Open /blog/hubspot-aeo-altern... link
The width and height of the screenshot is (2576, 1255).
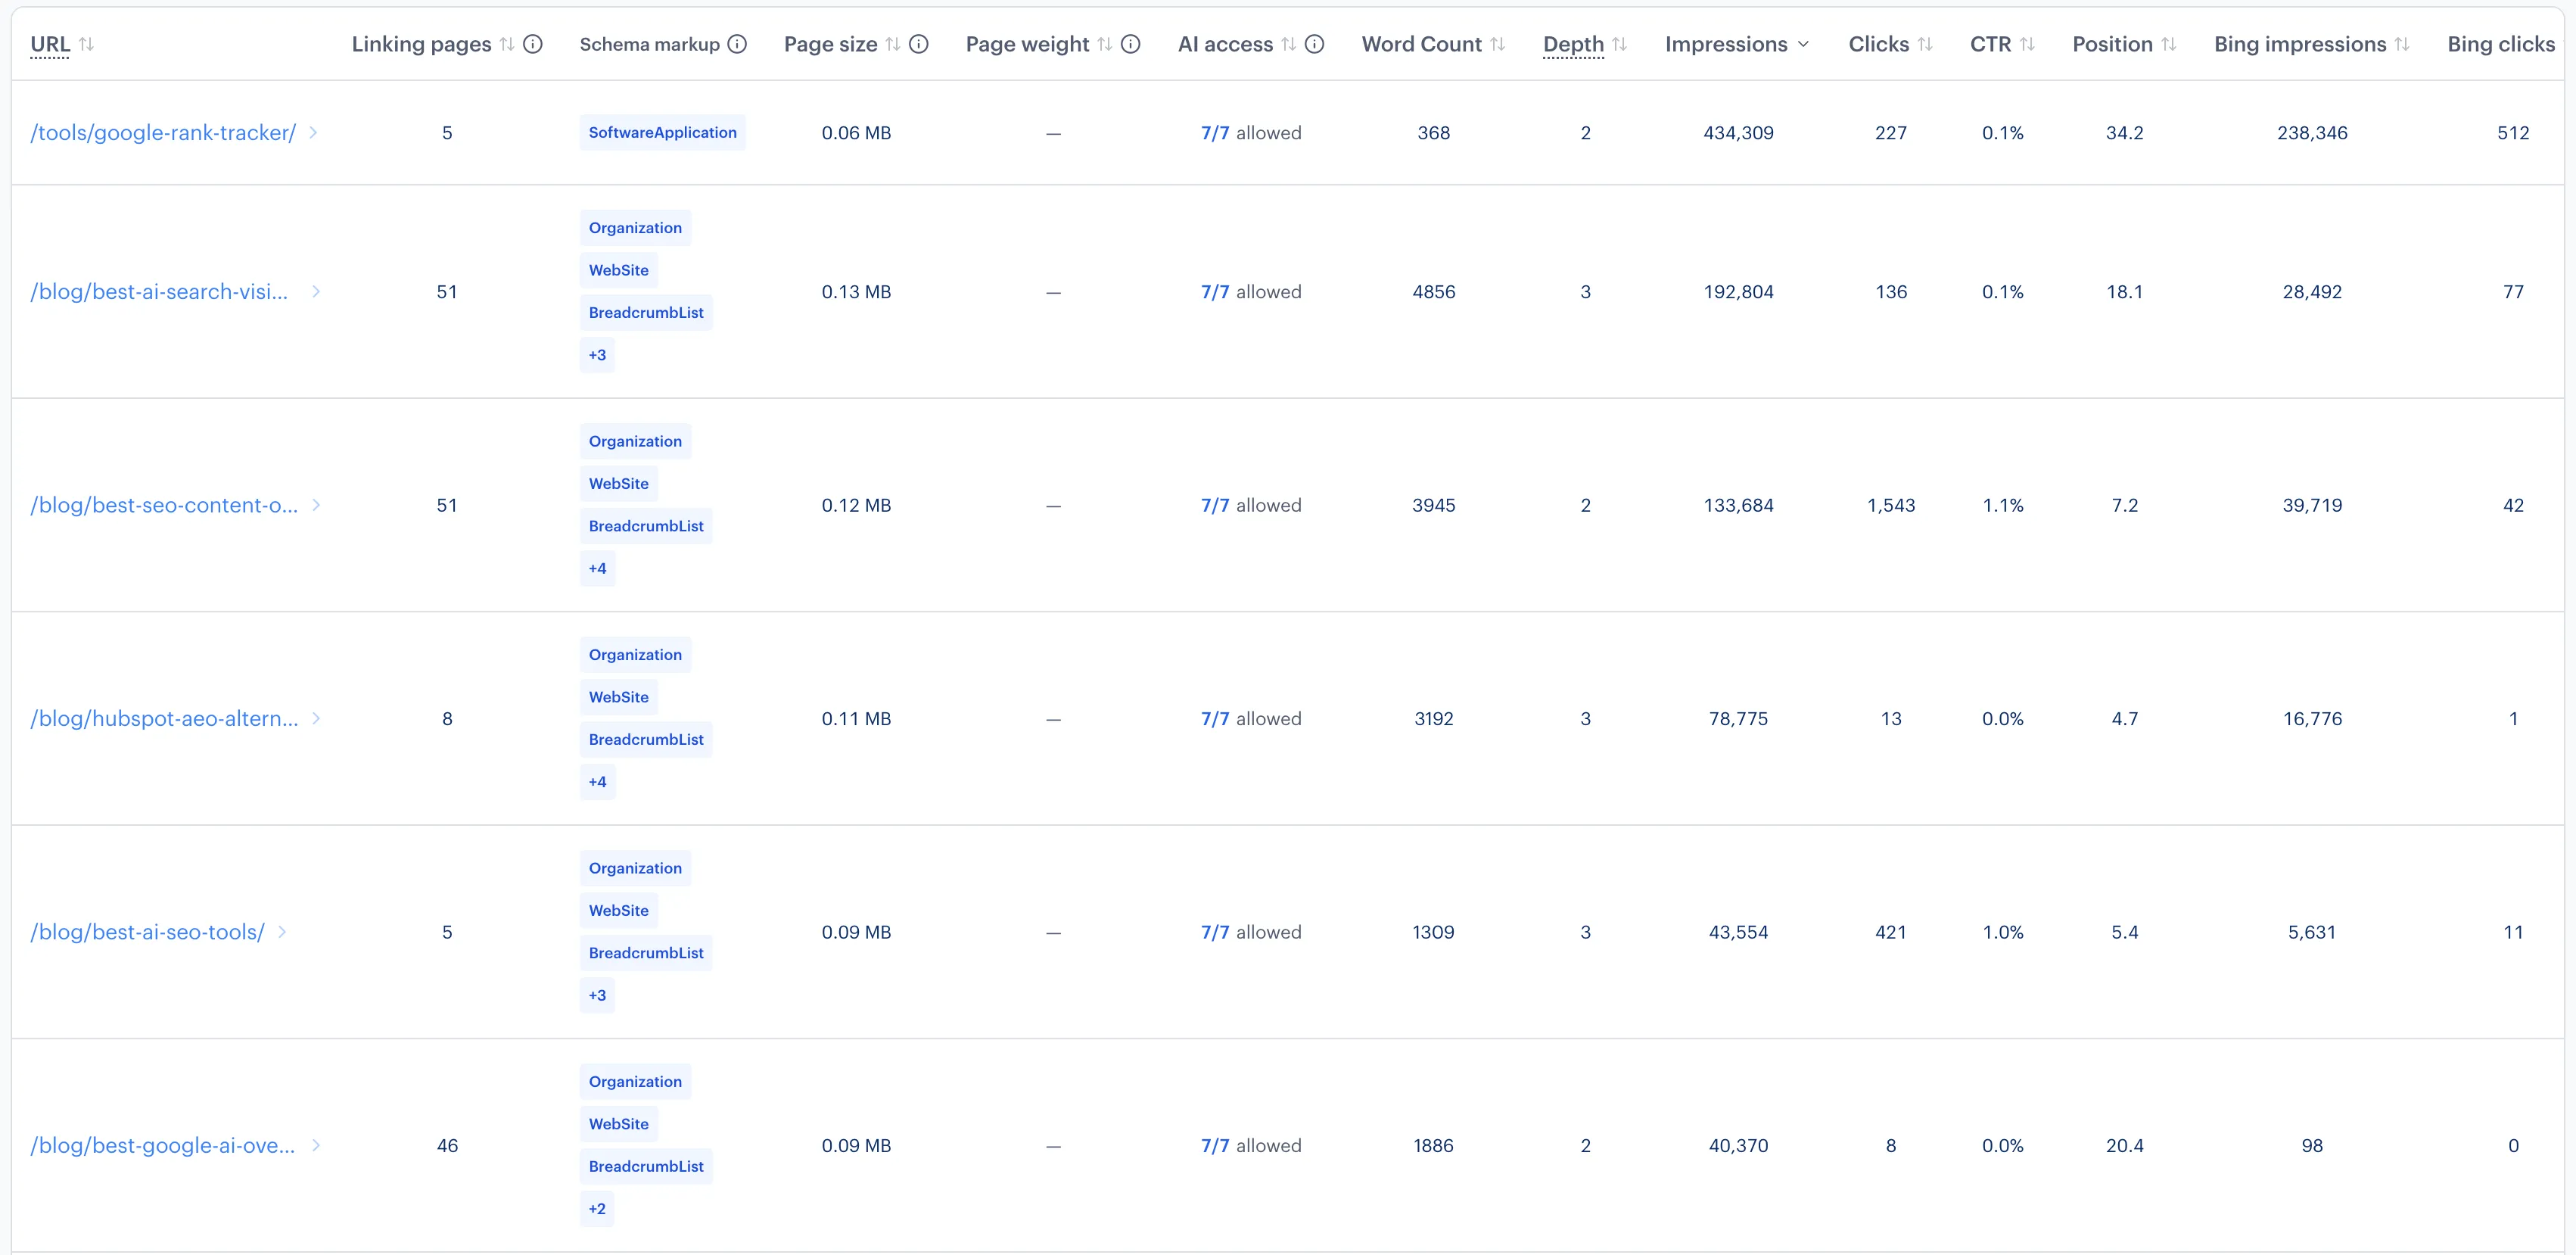coord(164,719)
